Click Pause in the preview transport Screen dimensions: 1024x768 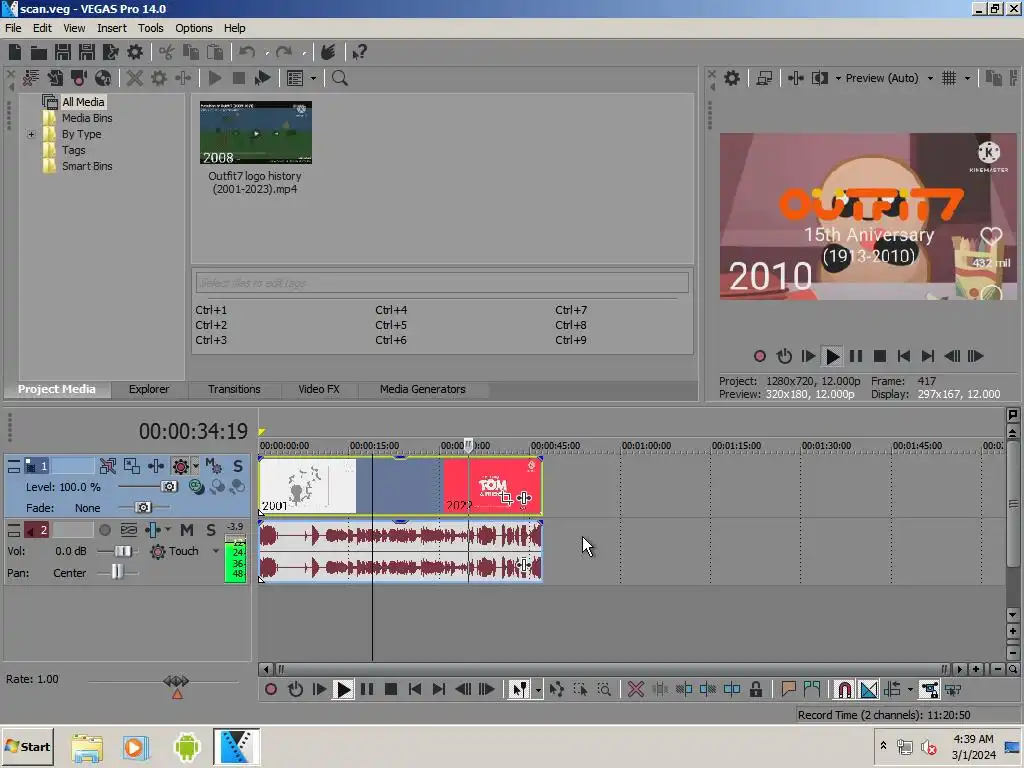[x=856, y=357]
